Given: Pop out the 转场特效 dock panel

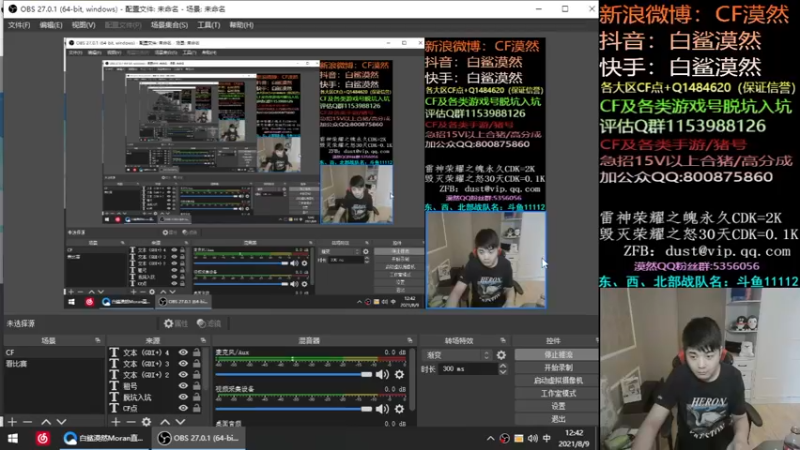Looking at the screenshot, I should coord(503,340).
